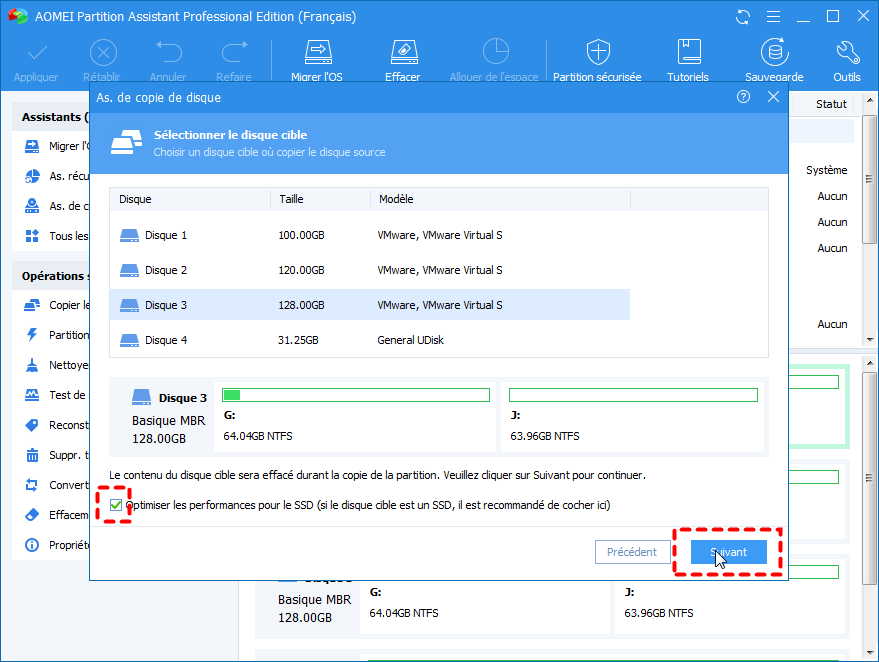Close the disk copy wizard dialog
The height and width of the screenshot is (662, 879).
point(774,97)
